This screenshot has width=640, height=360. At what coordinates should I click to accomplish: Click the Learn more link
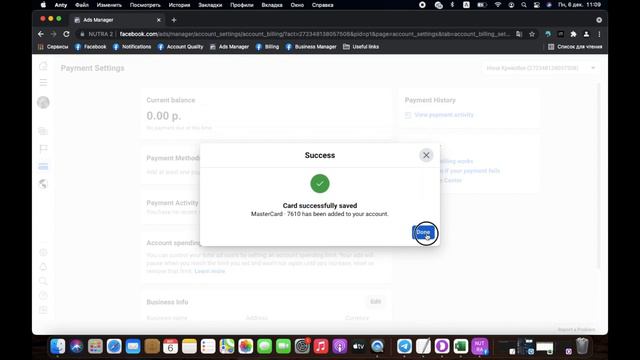[x=210, y=271]
